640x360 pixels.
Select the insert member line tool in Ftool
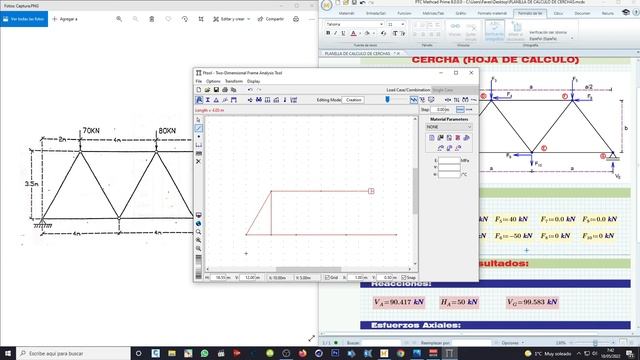tap(199, 128)
